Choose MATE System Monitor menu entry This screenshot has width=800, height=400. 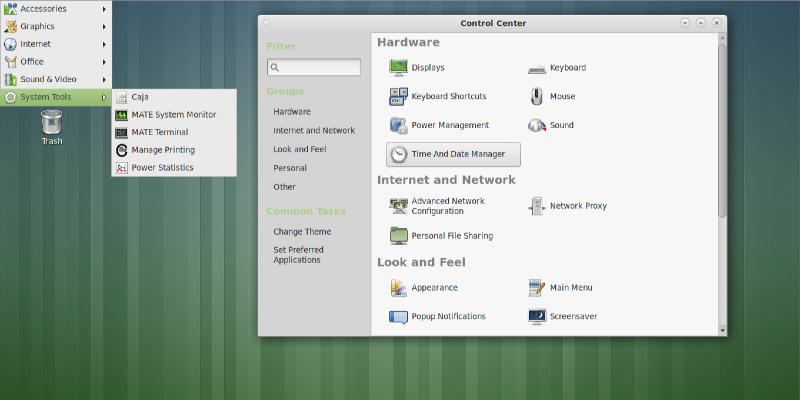pos(173,115)
